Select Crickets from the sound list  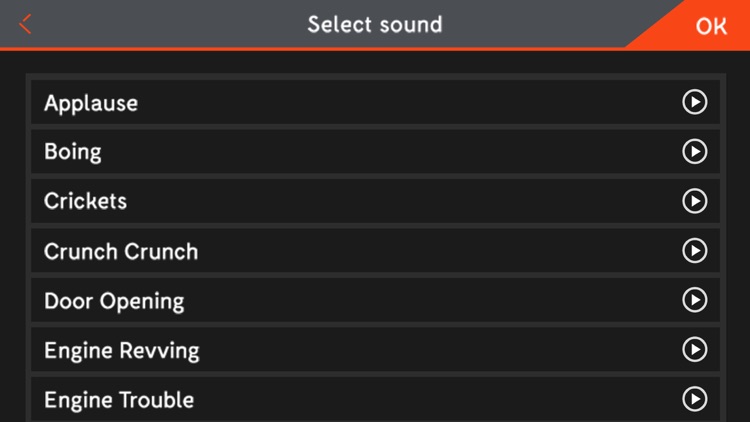(375, 201)
